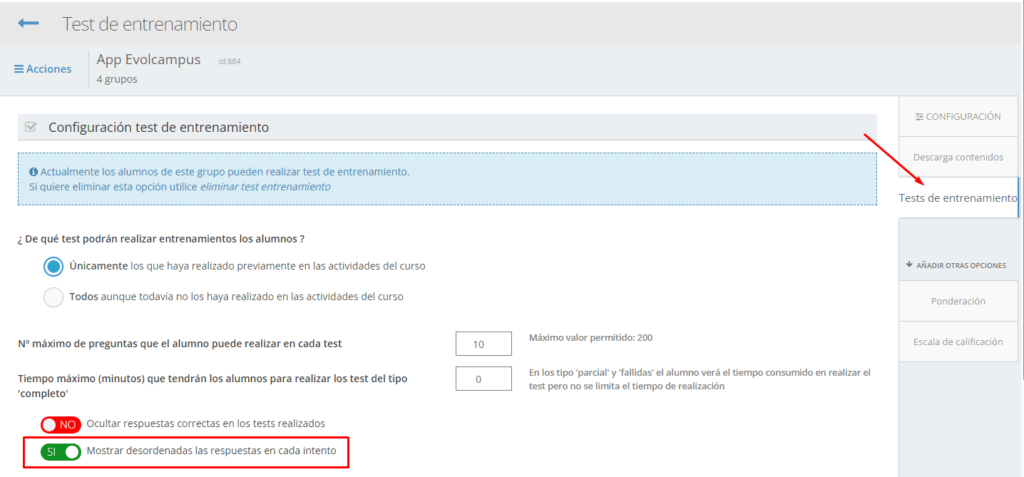Click the 4 grupos link
Image resolution: width=1024 pixels, height=477 pixels.
pos(117,79)
